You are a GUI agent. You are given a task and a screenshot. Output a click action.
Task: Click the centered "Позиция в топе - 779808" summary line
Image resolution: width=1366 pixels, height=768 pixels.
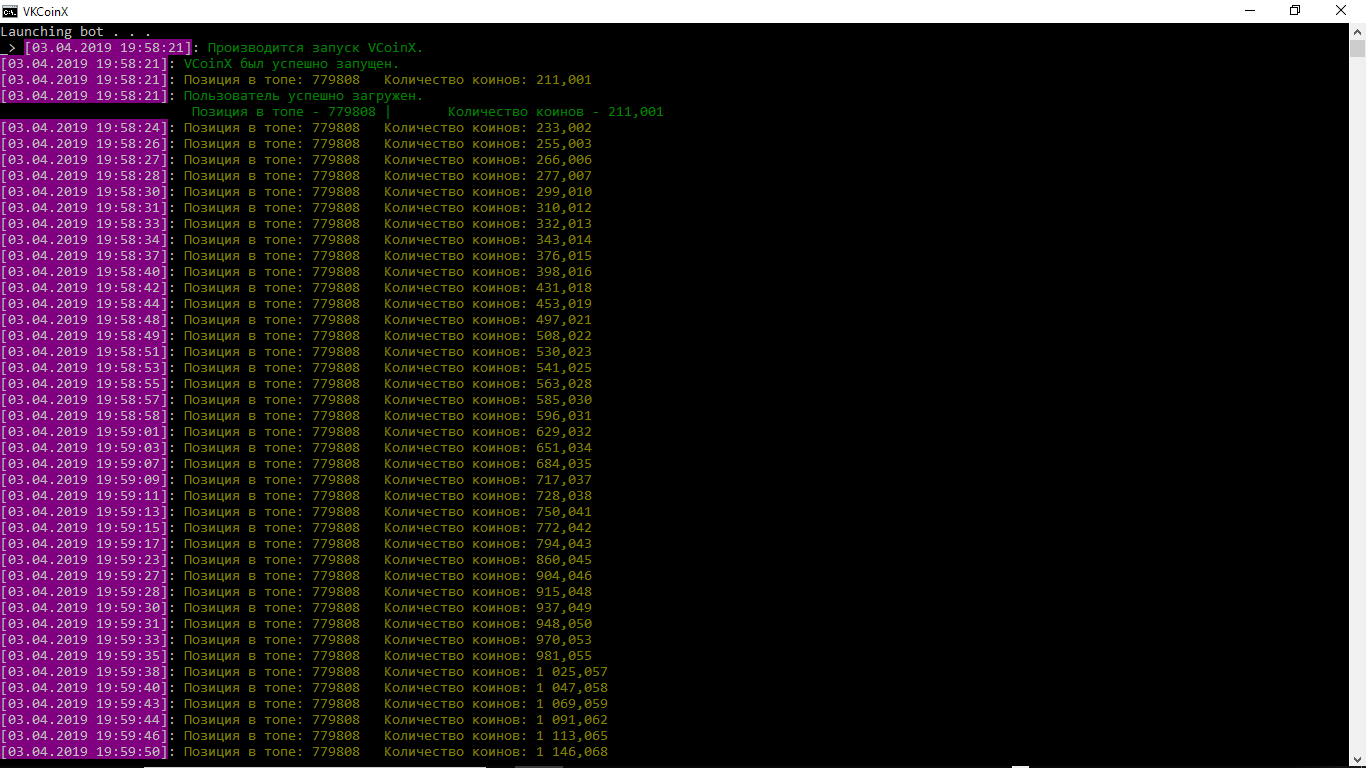point(284,112)
